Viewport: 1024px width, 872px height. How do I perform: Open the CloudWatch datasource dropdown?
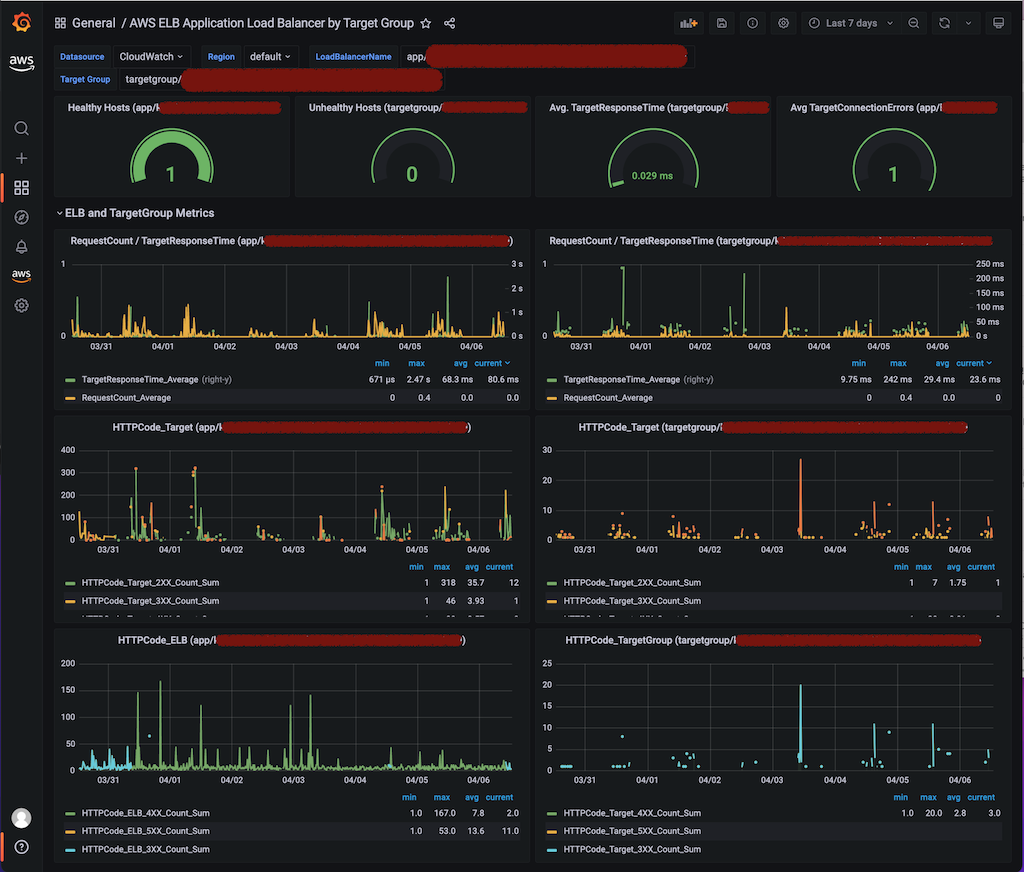coord(151,57)
